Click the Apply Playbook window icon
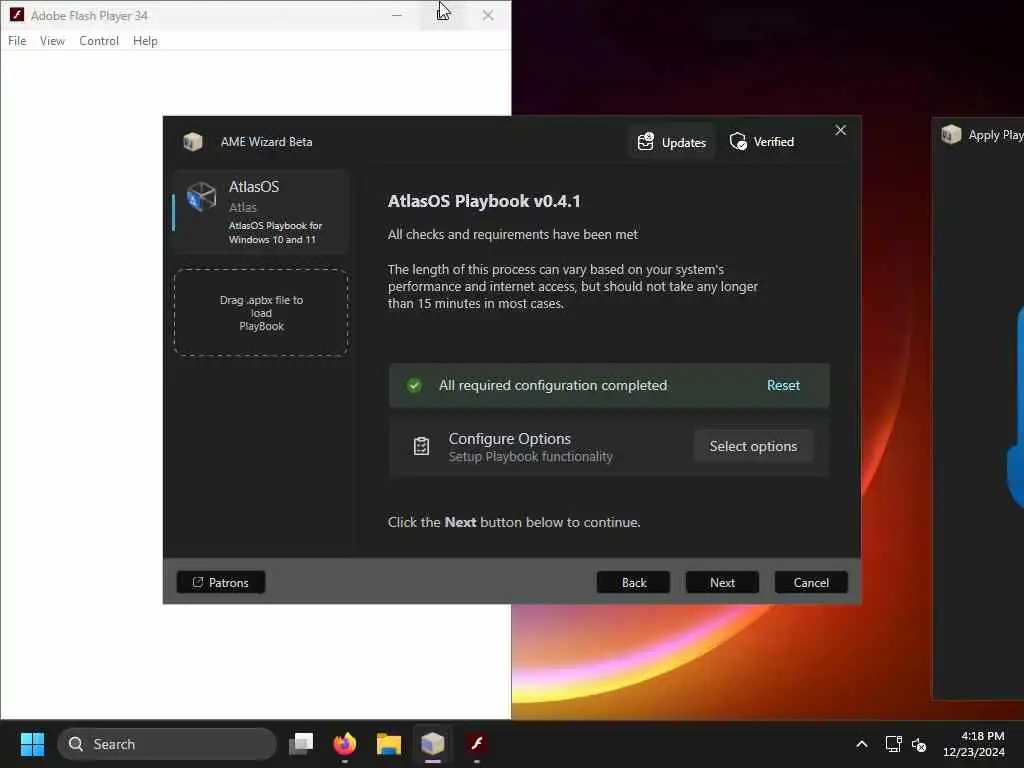Image resolution: width=1024 pixels, height=768 pixels. tap(952, 135)
